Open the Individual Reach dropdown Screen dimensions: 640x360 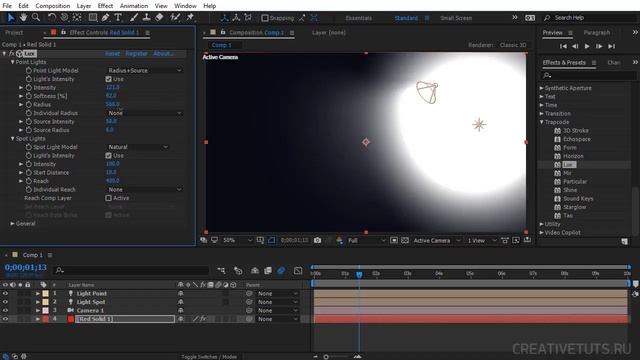[144, 190]
